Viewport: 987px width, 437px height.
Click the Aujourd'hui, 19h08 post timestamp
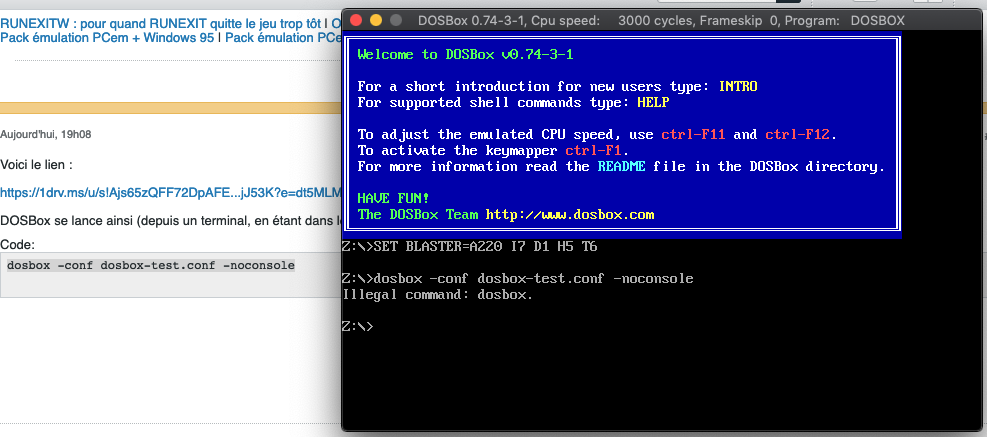tap(46, 134)
